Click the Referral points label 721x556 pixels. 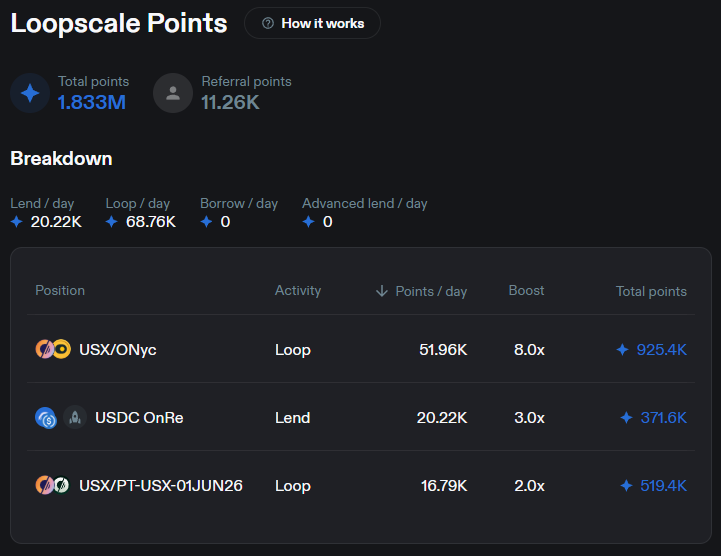coord(246,81)
